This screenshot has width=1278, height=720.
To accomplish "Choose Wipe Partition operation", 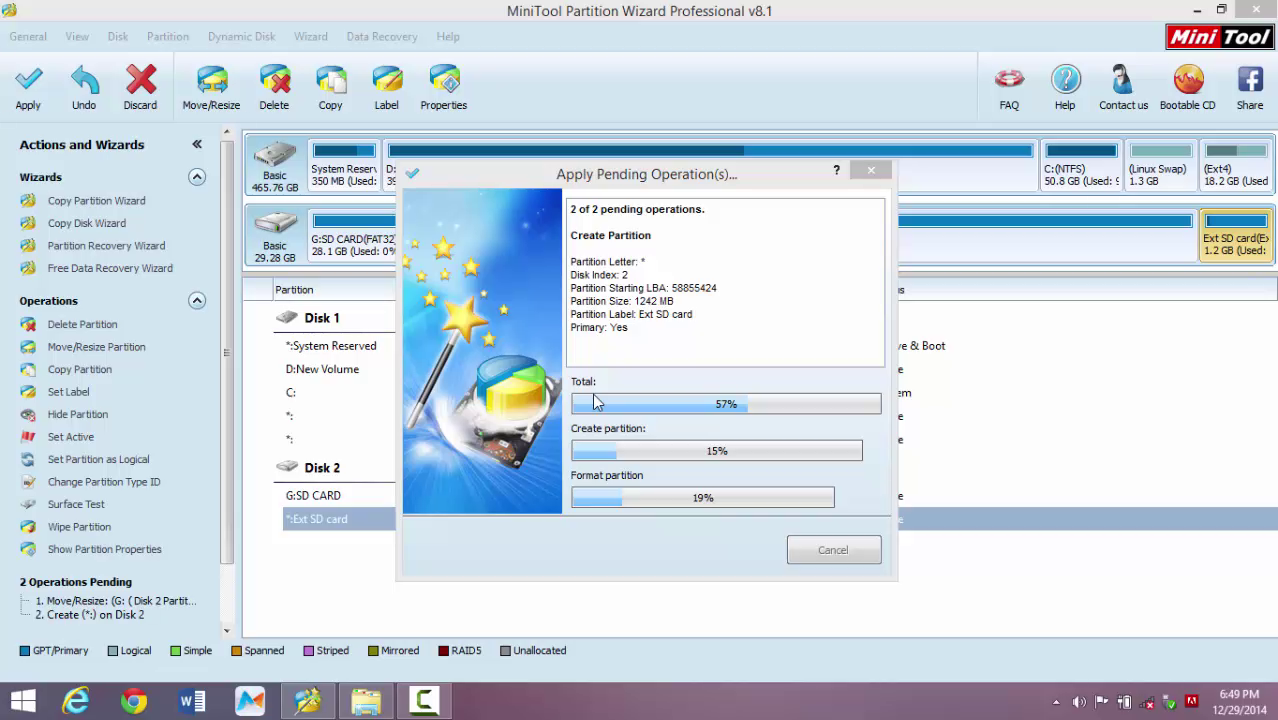I will click(x=79, y=527).
